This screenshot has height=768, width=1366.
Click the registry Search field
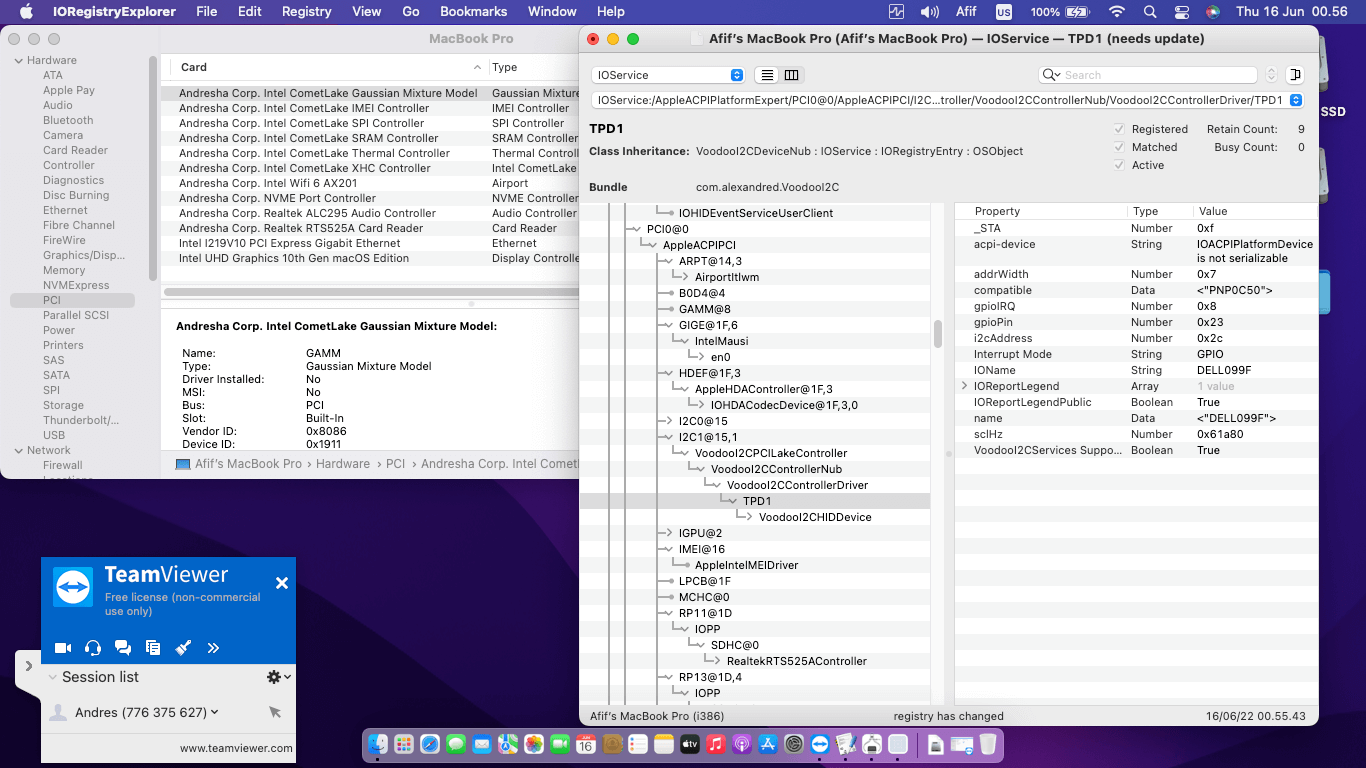(1155, 75)
